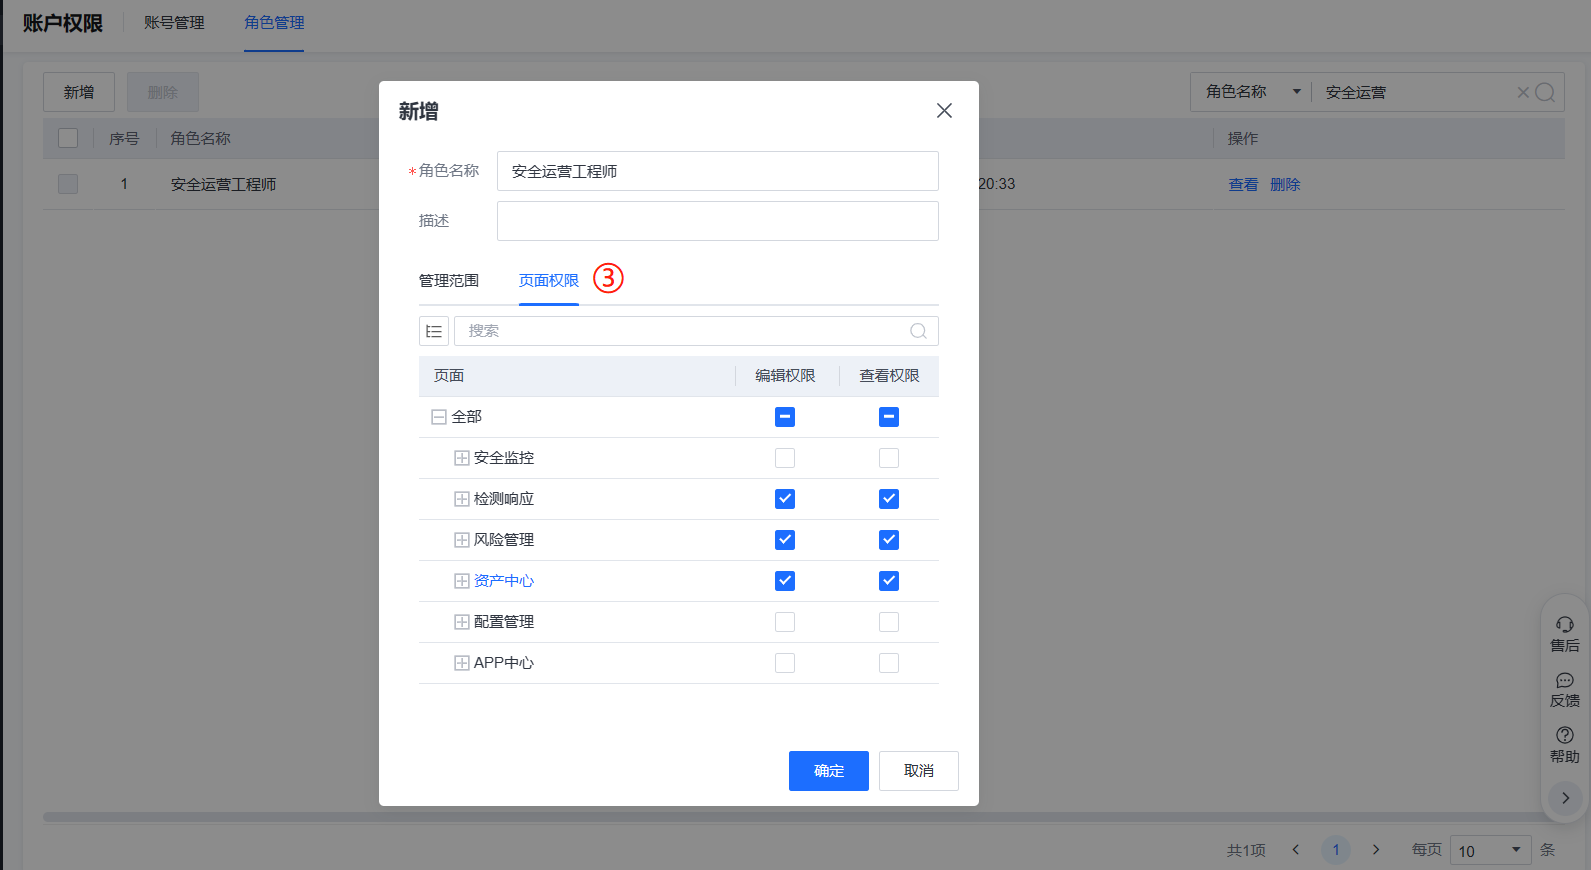Image resolution: width=1591 pixels, height=870 pixels.
Task: Enable 编辑权限 checkbox for 安全监控
Action: tap(785, 458)
